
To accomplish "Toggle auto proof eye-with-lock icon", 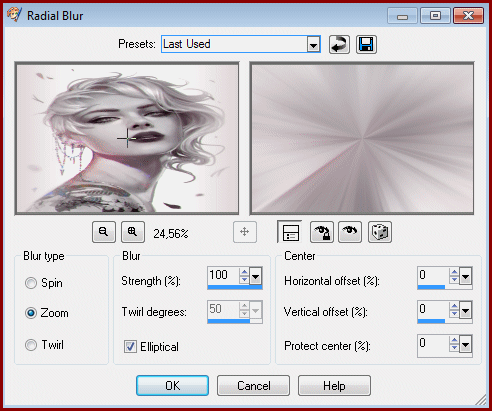I will pos(322,232).
